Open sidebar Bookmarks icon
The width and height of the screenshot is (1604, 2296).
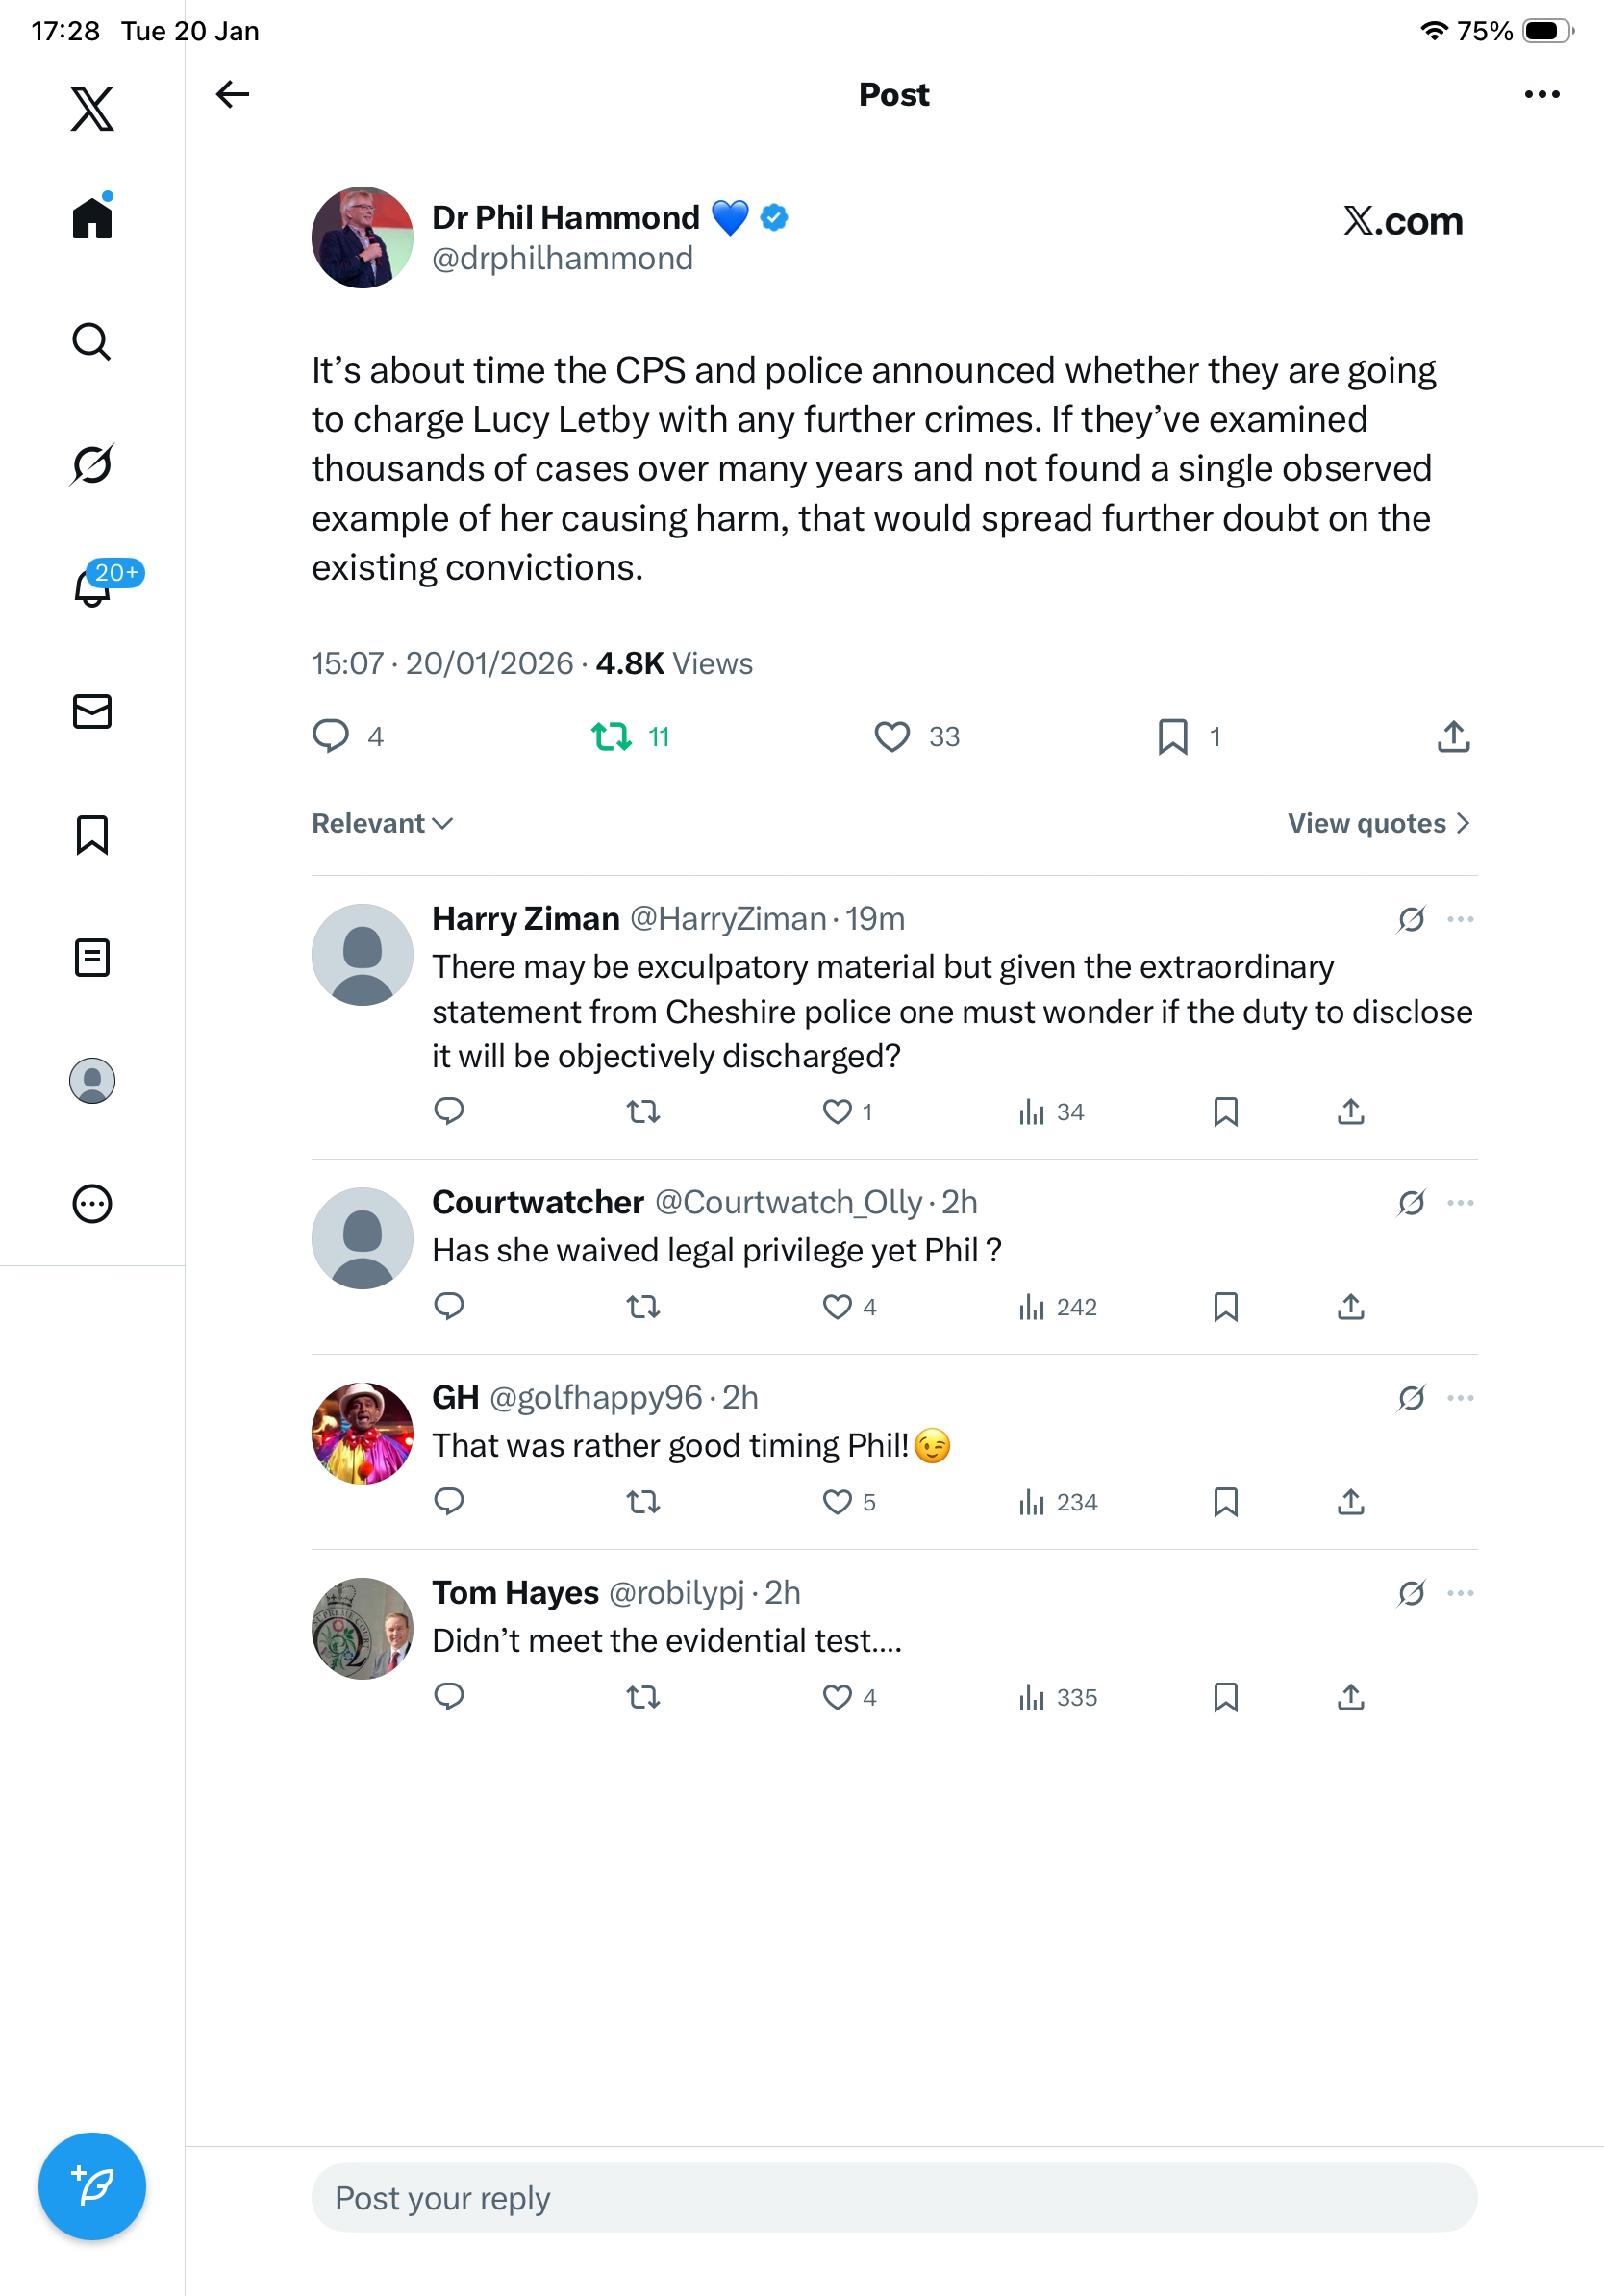tap(92, 835)
